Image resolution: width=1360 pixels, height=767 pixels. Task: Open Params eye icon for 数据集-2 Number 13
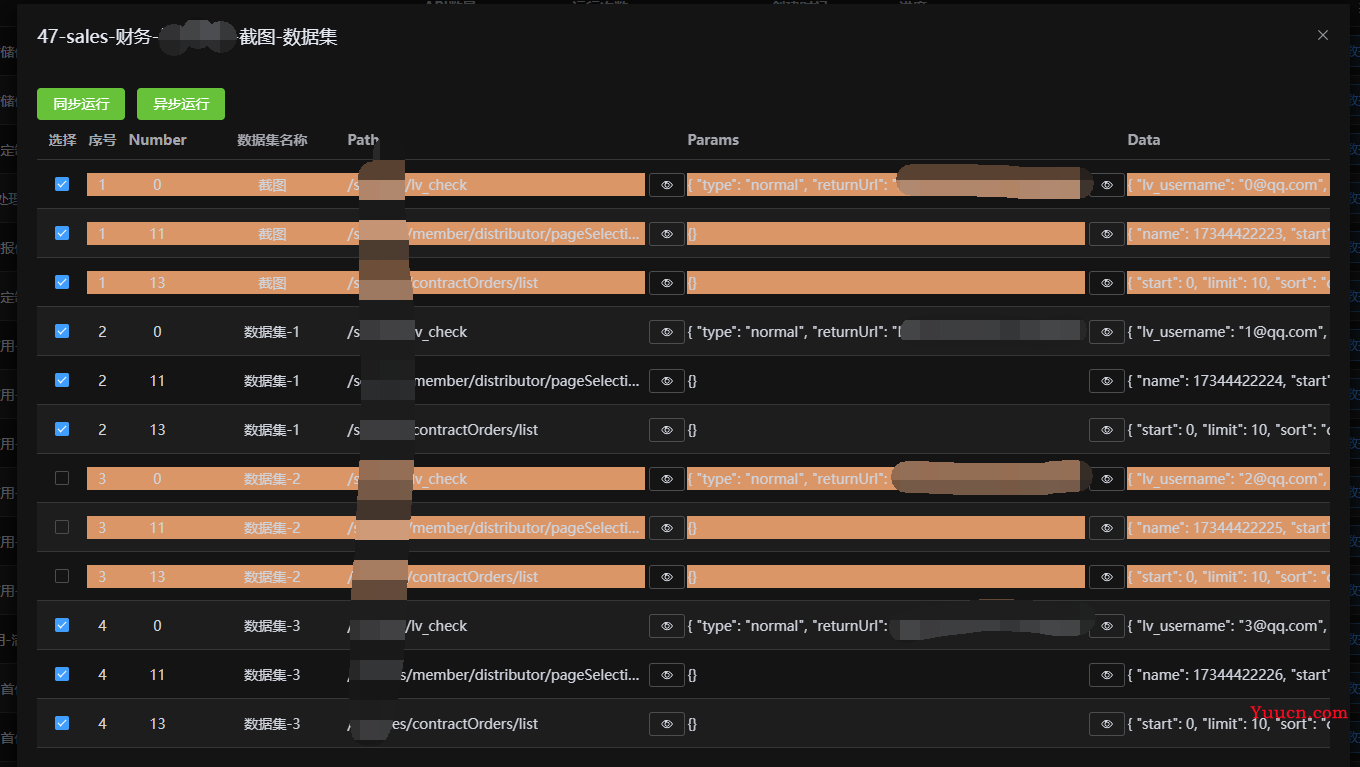(1107, 577)
